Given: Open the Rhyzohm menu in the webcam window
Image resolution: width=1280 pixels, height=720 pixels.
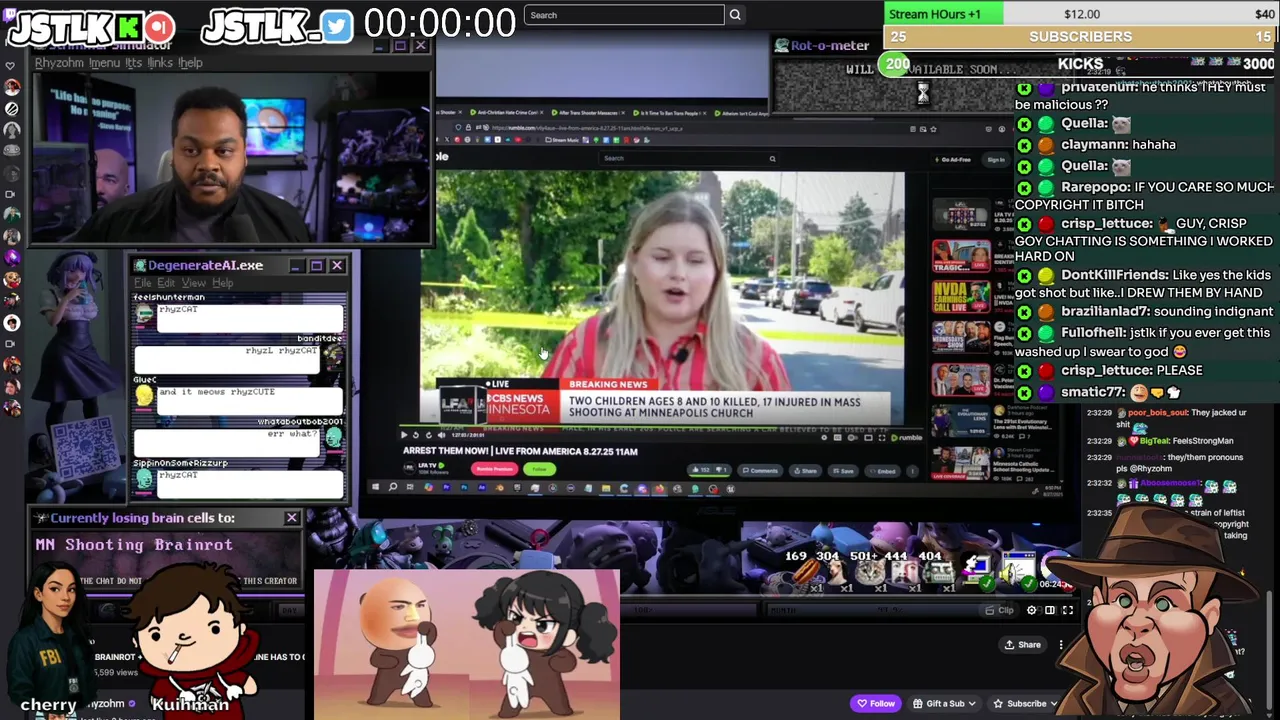Looking at the screenshot, I should pyautogui.click(x=59, y=63).
